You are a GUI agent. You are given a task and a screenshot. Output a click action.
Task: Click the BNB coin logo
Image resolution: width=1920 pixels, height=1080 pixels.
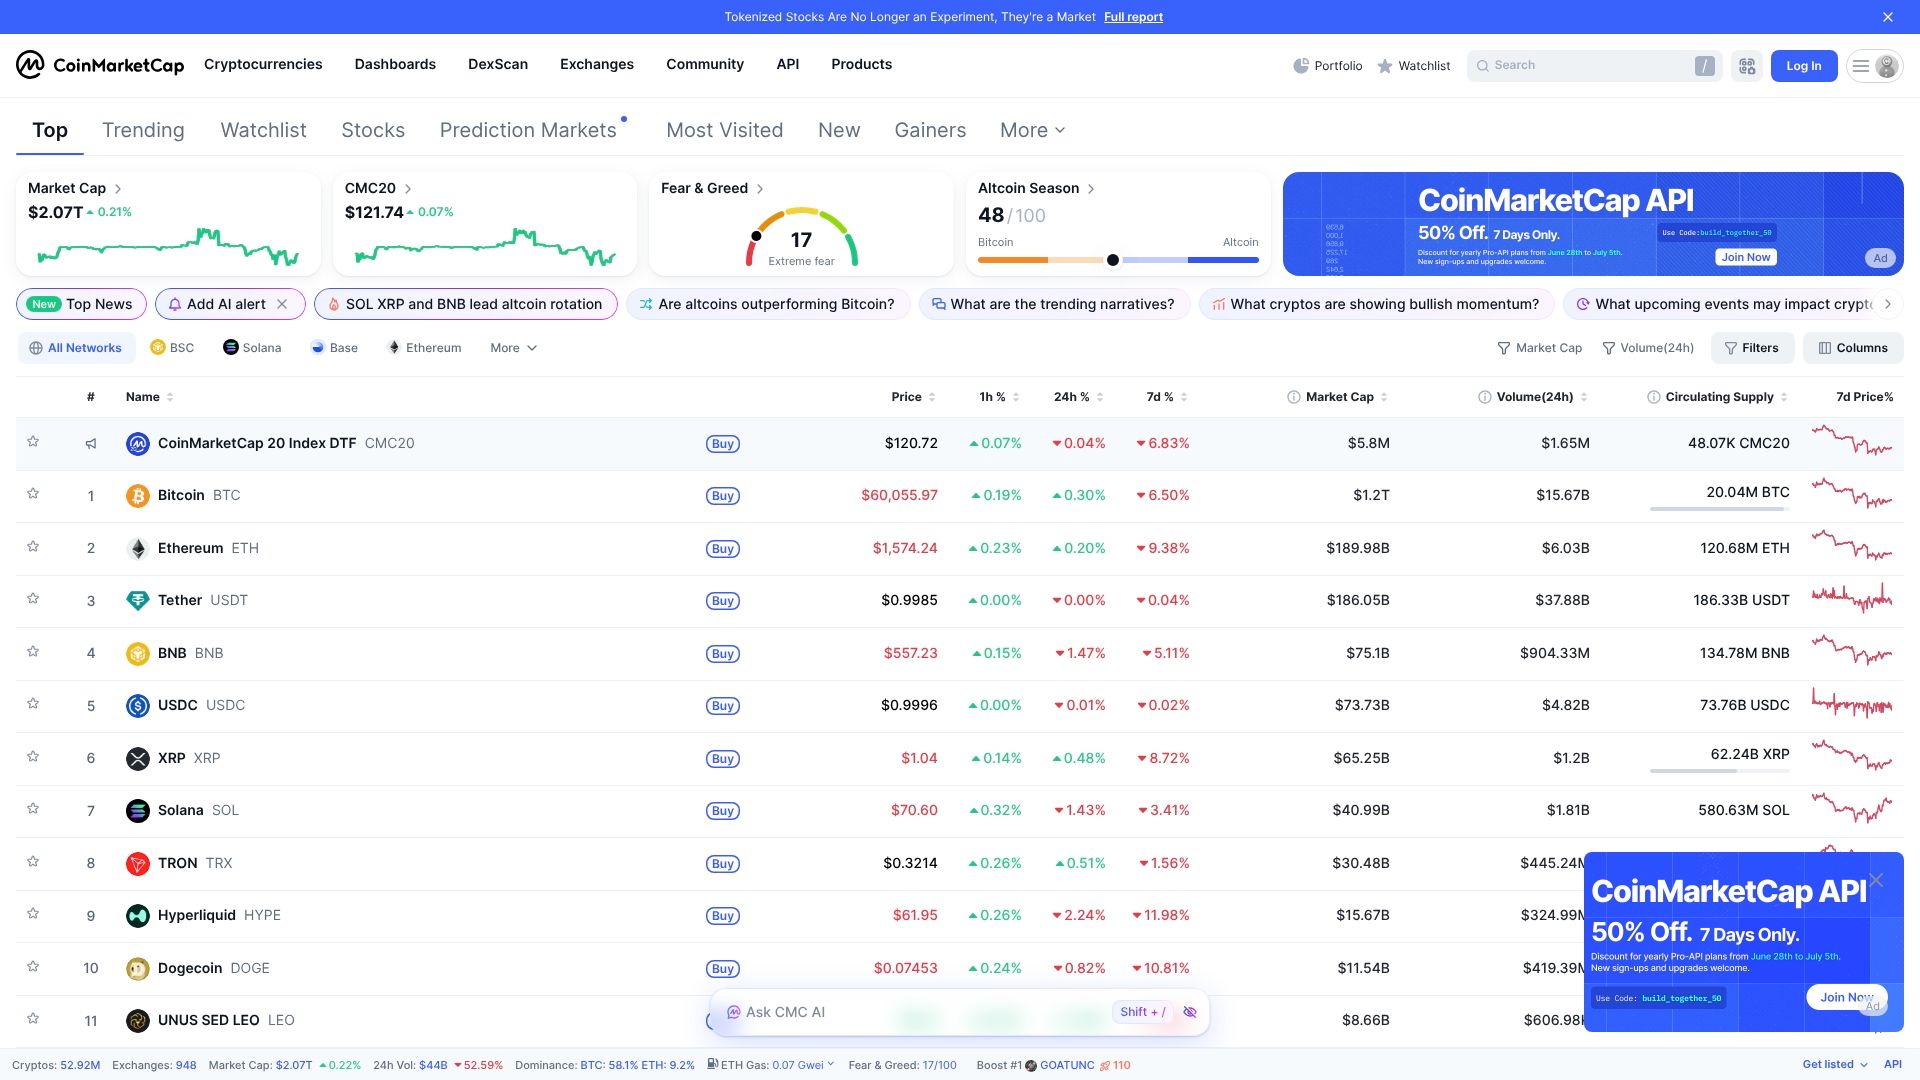coord(138,653)
